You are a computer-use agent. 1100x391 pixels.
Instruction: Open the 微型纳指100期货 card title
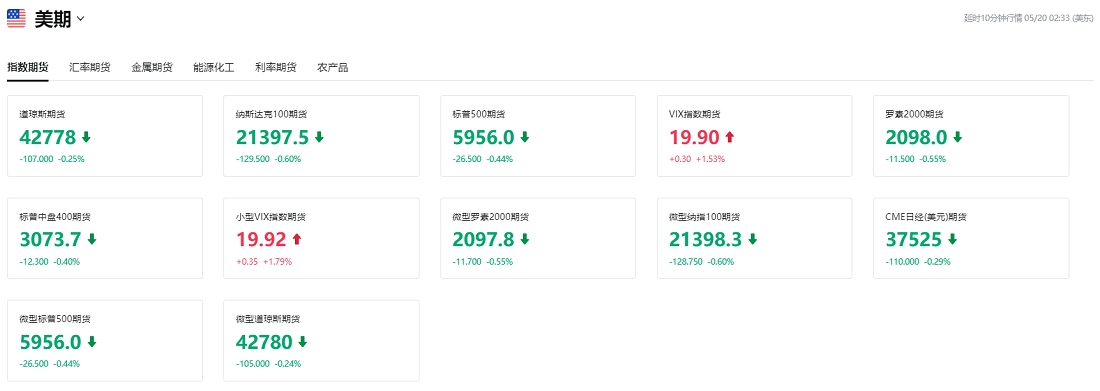coord(704,217)
